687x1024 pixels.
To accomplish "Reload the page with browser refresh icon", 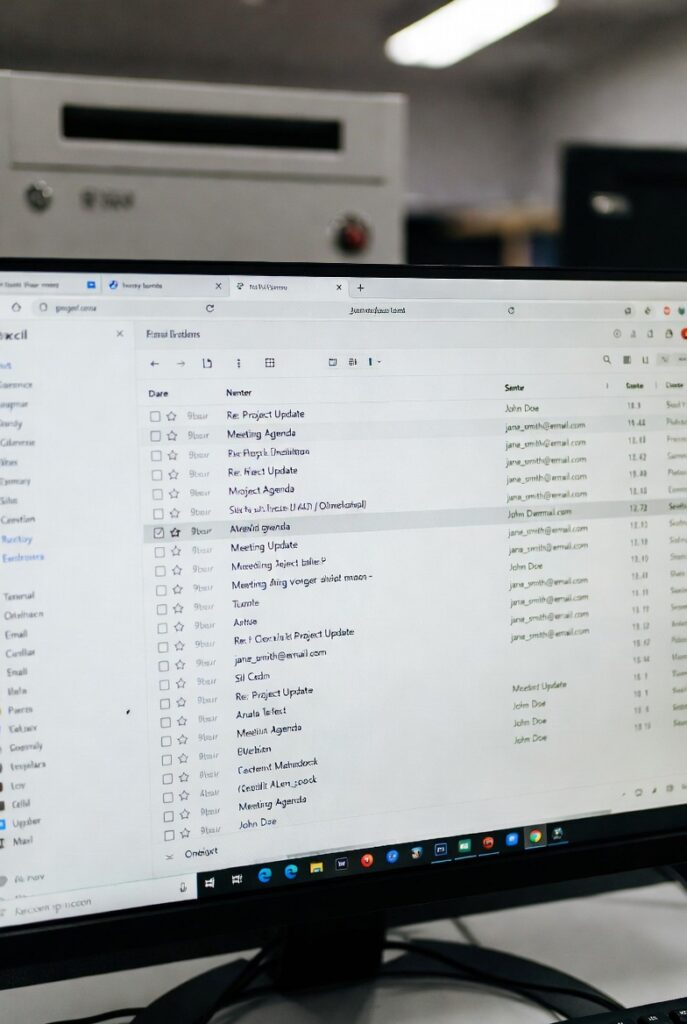I will (218, 310).
